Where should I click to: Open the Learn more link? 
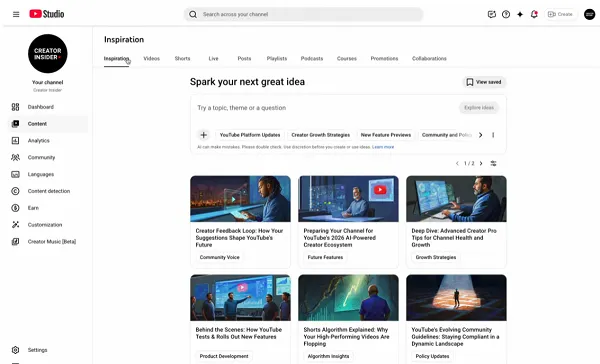pyautogui.click(x=383, y=147)
